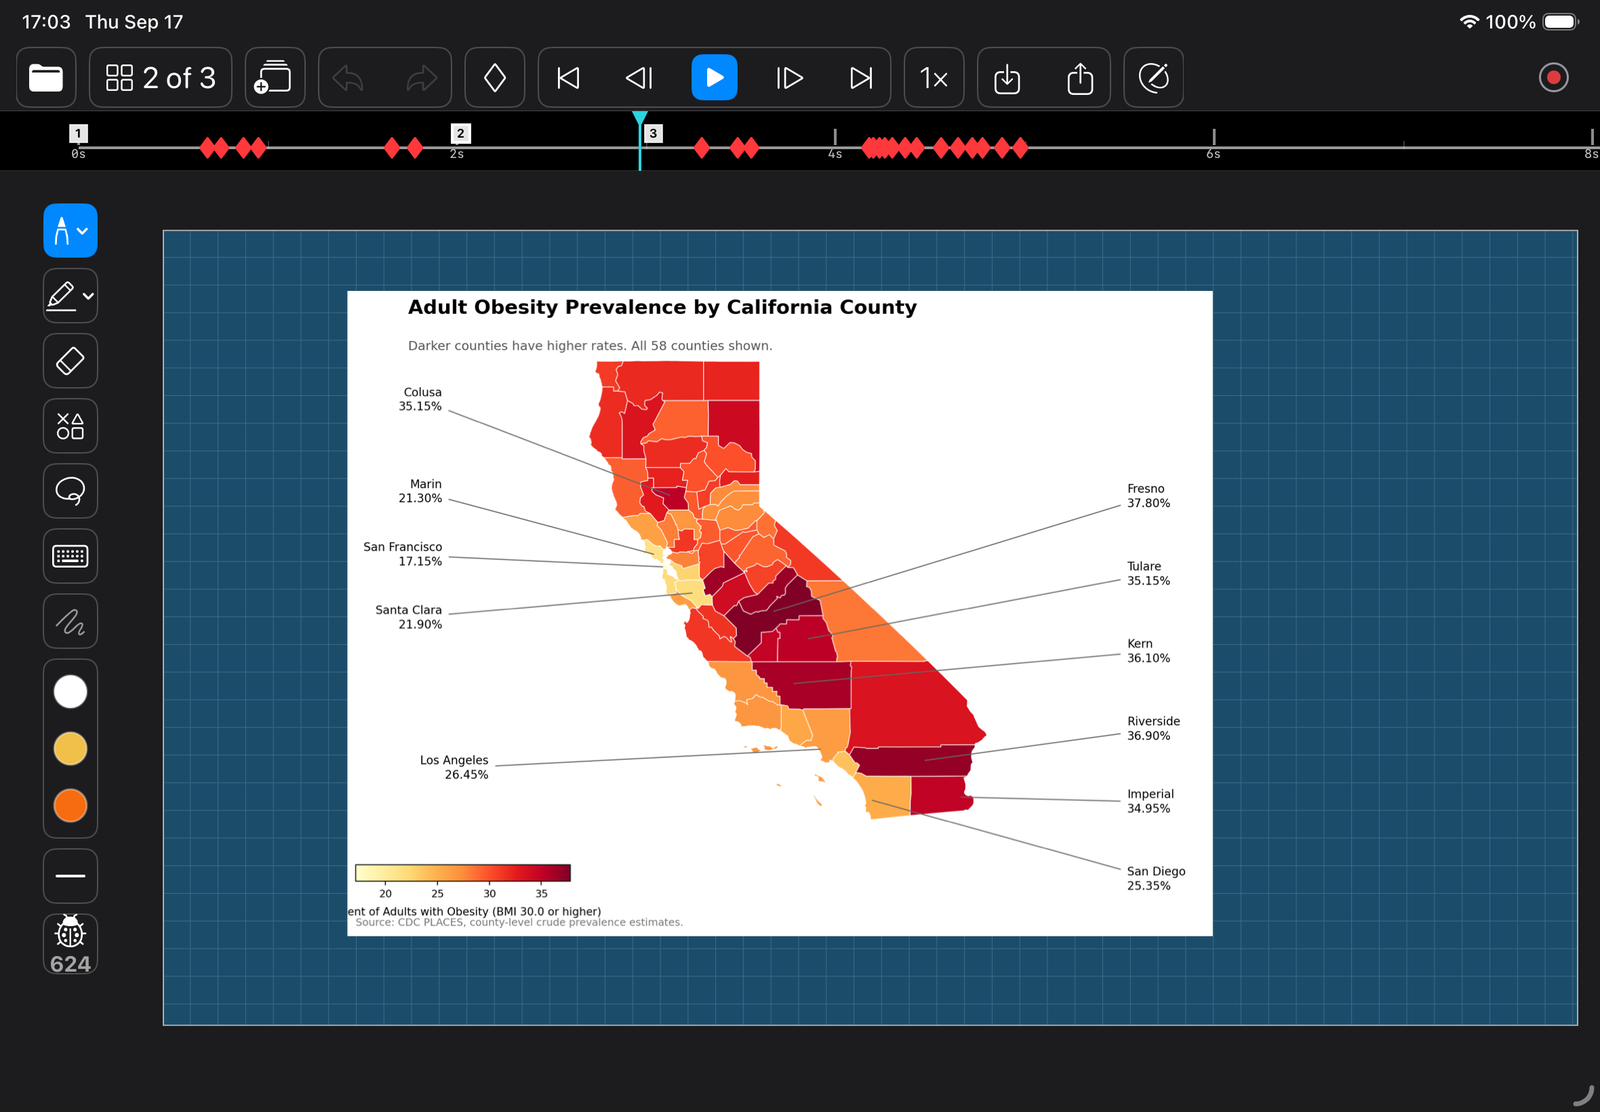
Task: Click the subtitle 'Darker counties have higher rates'
Action: pos(517,346)
